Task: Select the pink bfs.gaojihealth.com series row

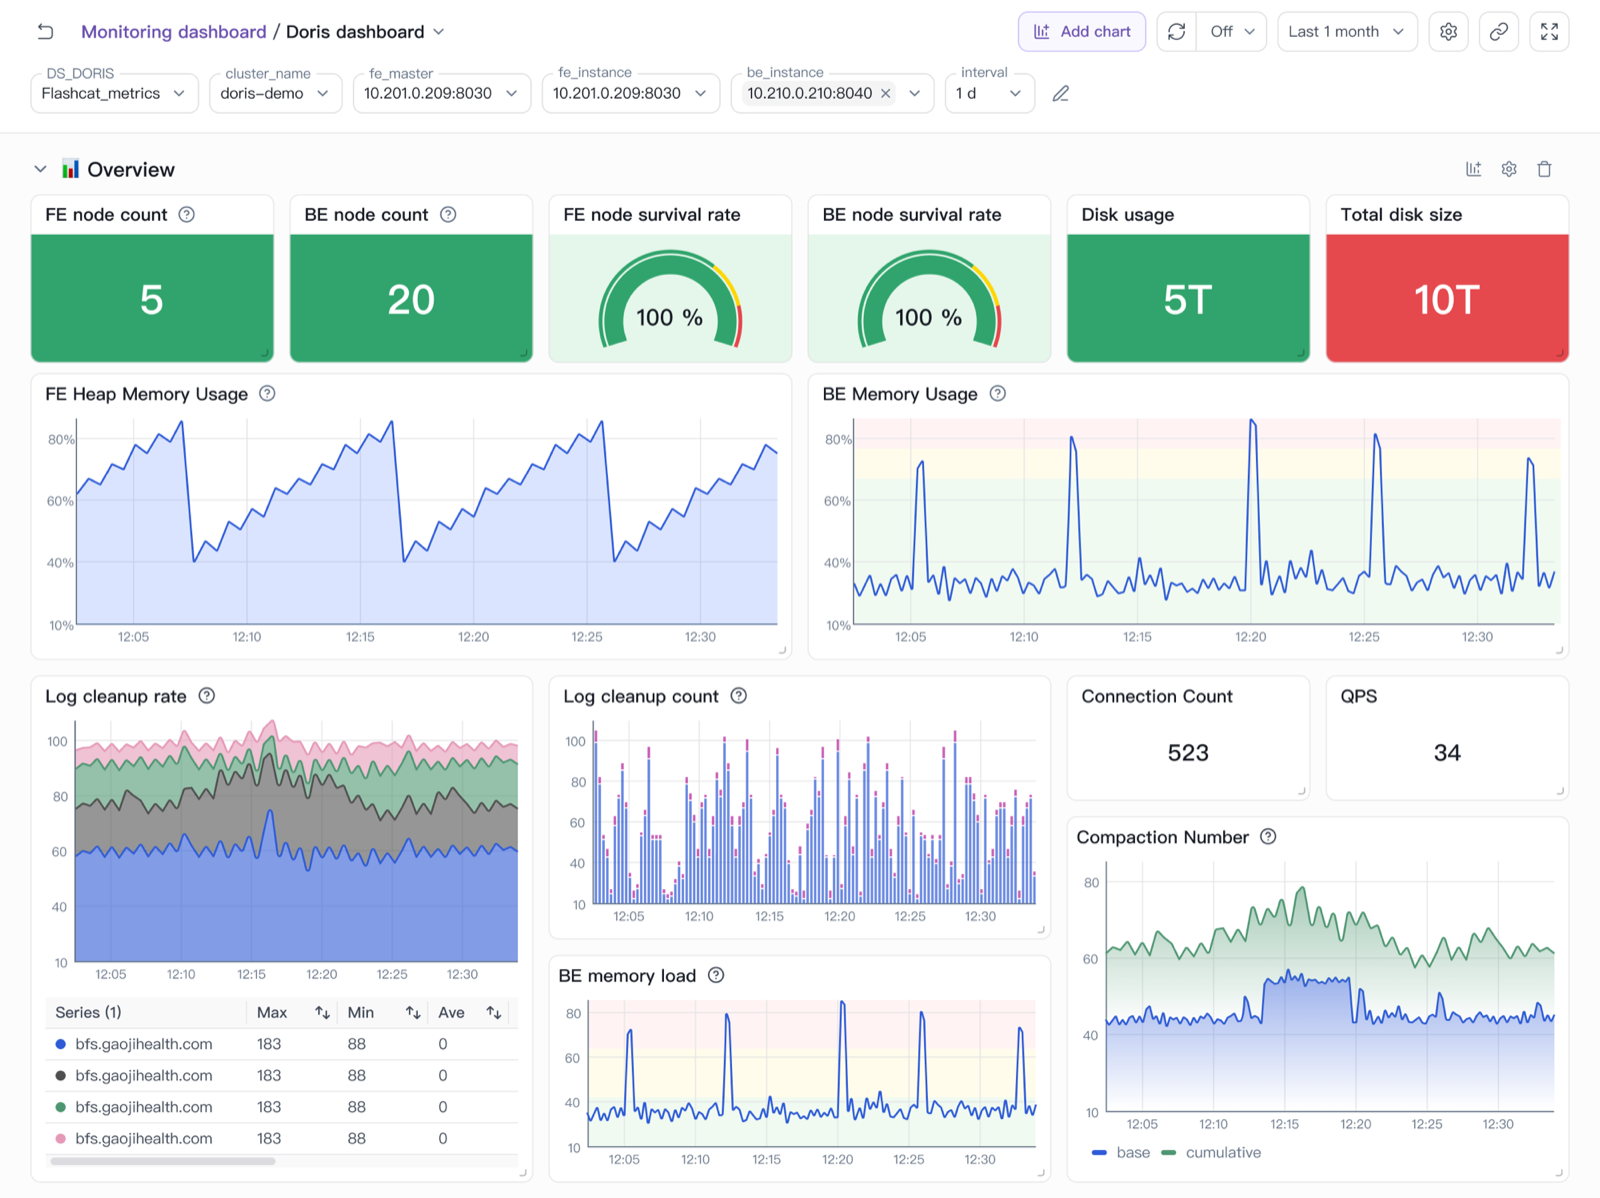Action: click(282, 1138)
